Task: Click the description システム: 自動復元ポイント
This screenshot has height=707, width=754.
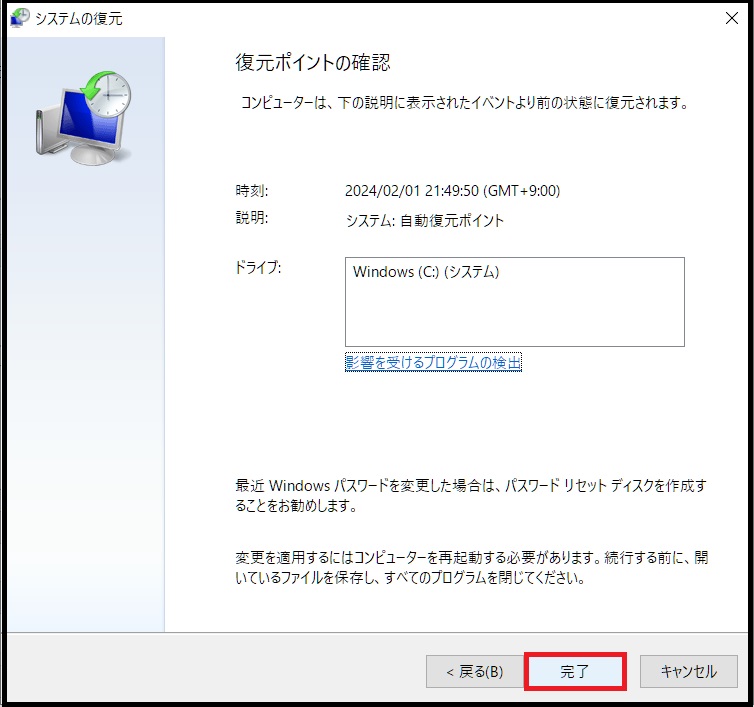Action: (424, 220)
